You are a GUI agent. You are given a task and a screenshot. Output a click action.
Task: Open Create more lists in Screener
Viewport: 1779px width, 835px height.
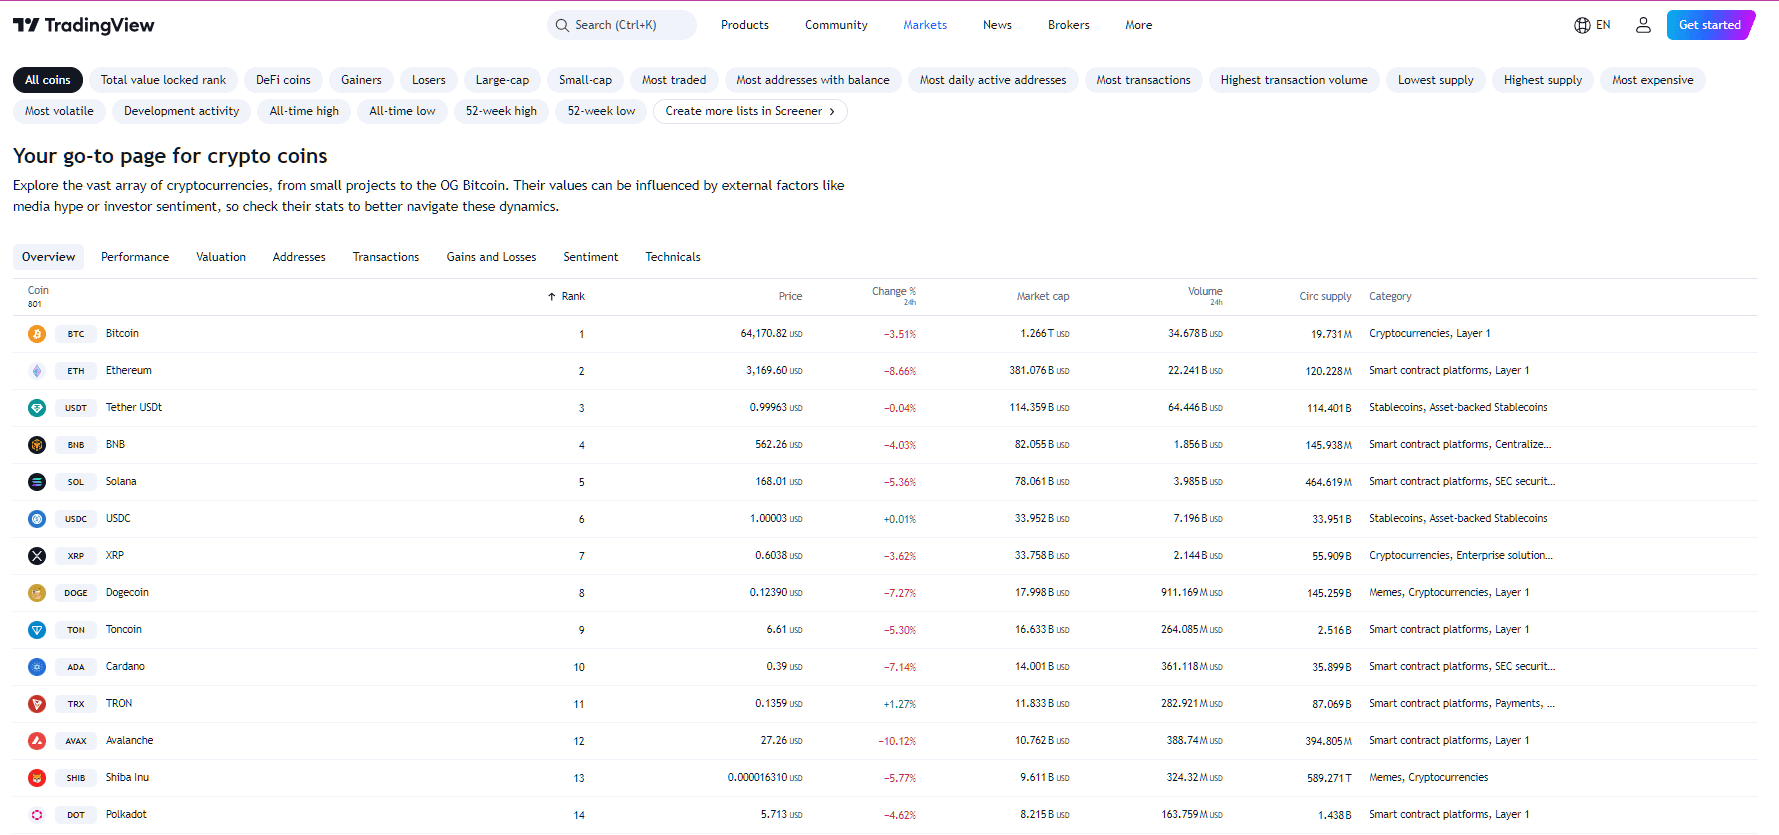pyautogui.click(x=750, y=111)
